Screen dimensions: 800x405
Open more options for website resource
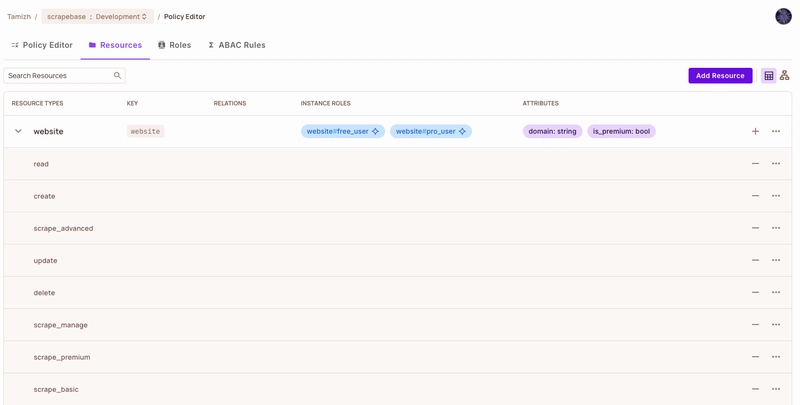click(x=776, y=132)
